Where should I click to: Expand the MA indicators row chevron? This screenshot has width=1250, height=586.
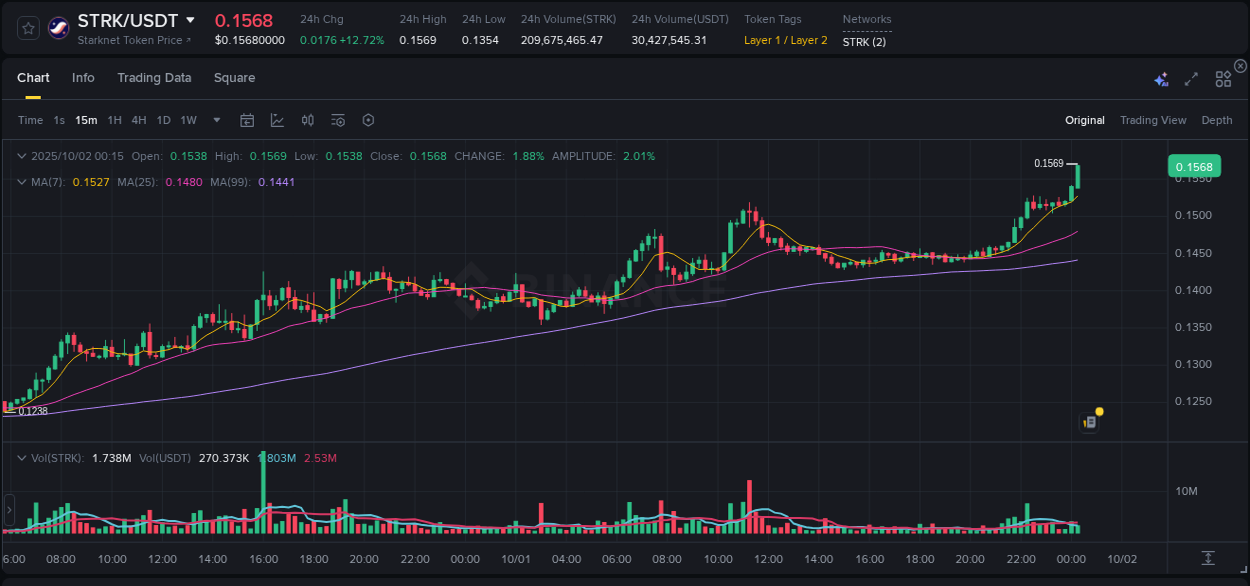point(22,182)
